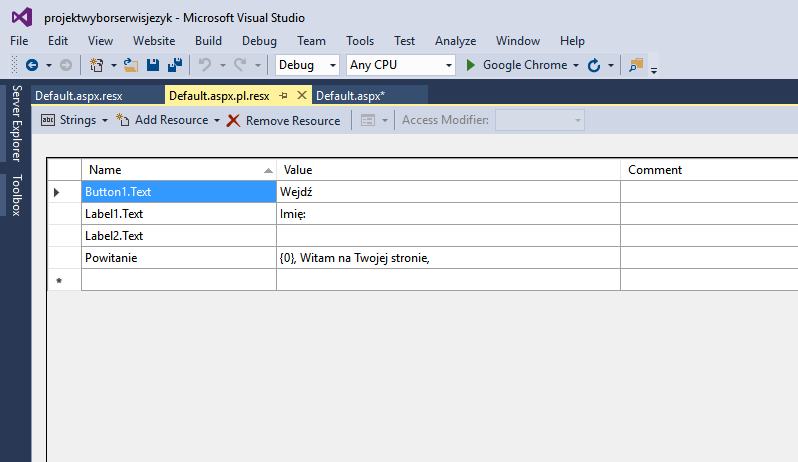Click the Wejdź value cell
The width and height of the screenshot is (798, 462).
(448, 192)
